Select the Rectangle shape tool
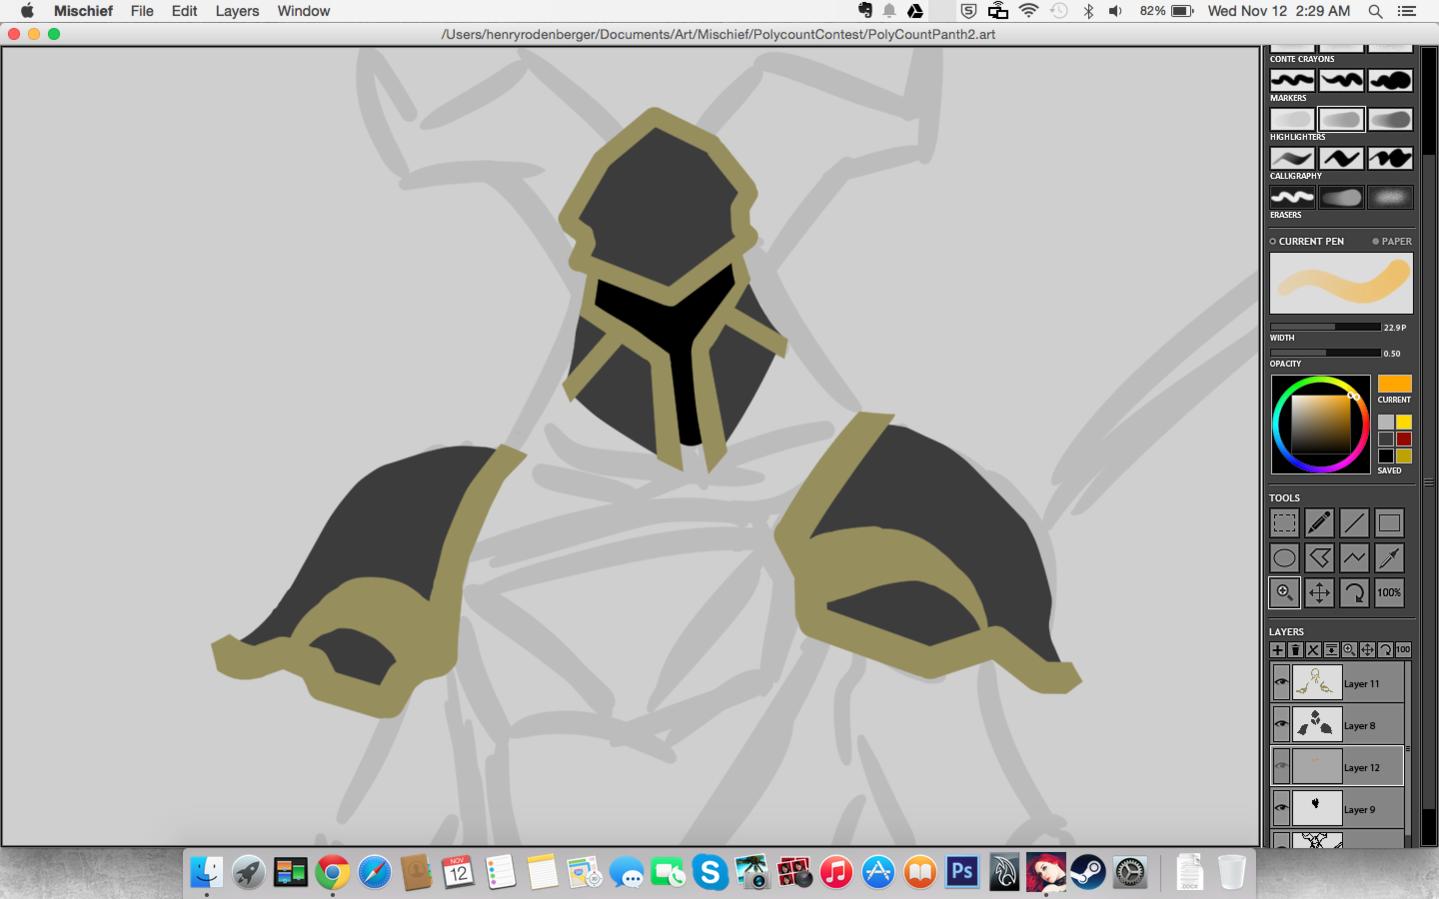The width and height of the screenshot is (1439, 899). [1389, 523]
